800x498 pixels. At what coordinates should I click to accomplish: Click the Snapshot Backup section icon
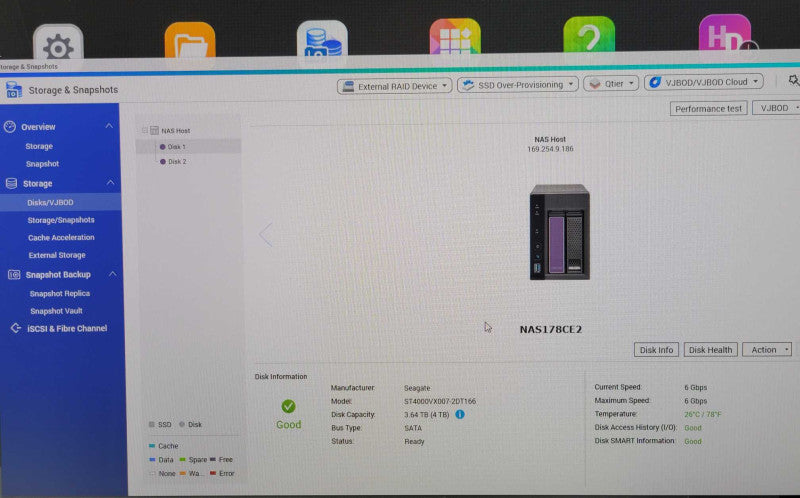(14, 275)
